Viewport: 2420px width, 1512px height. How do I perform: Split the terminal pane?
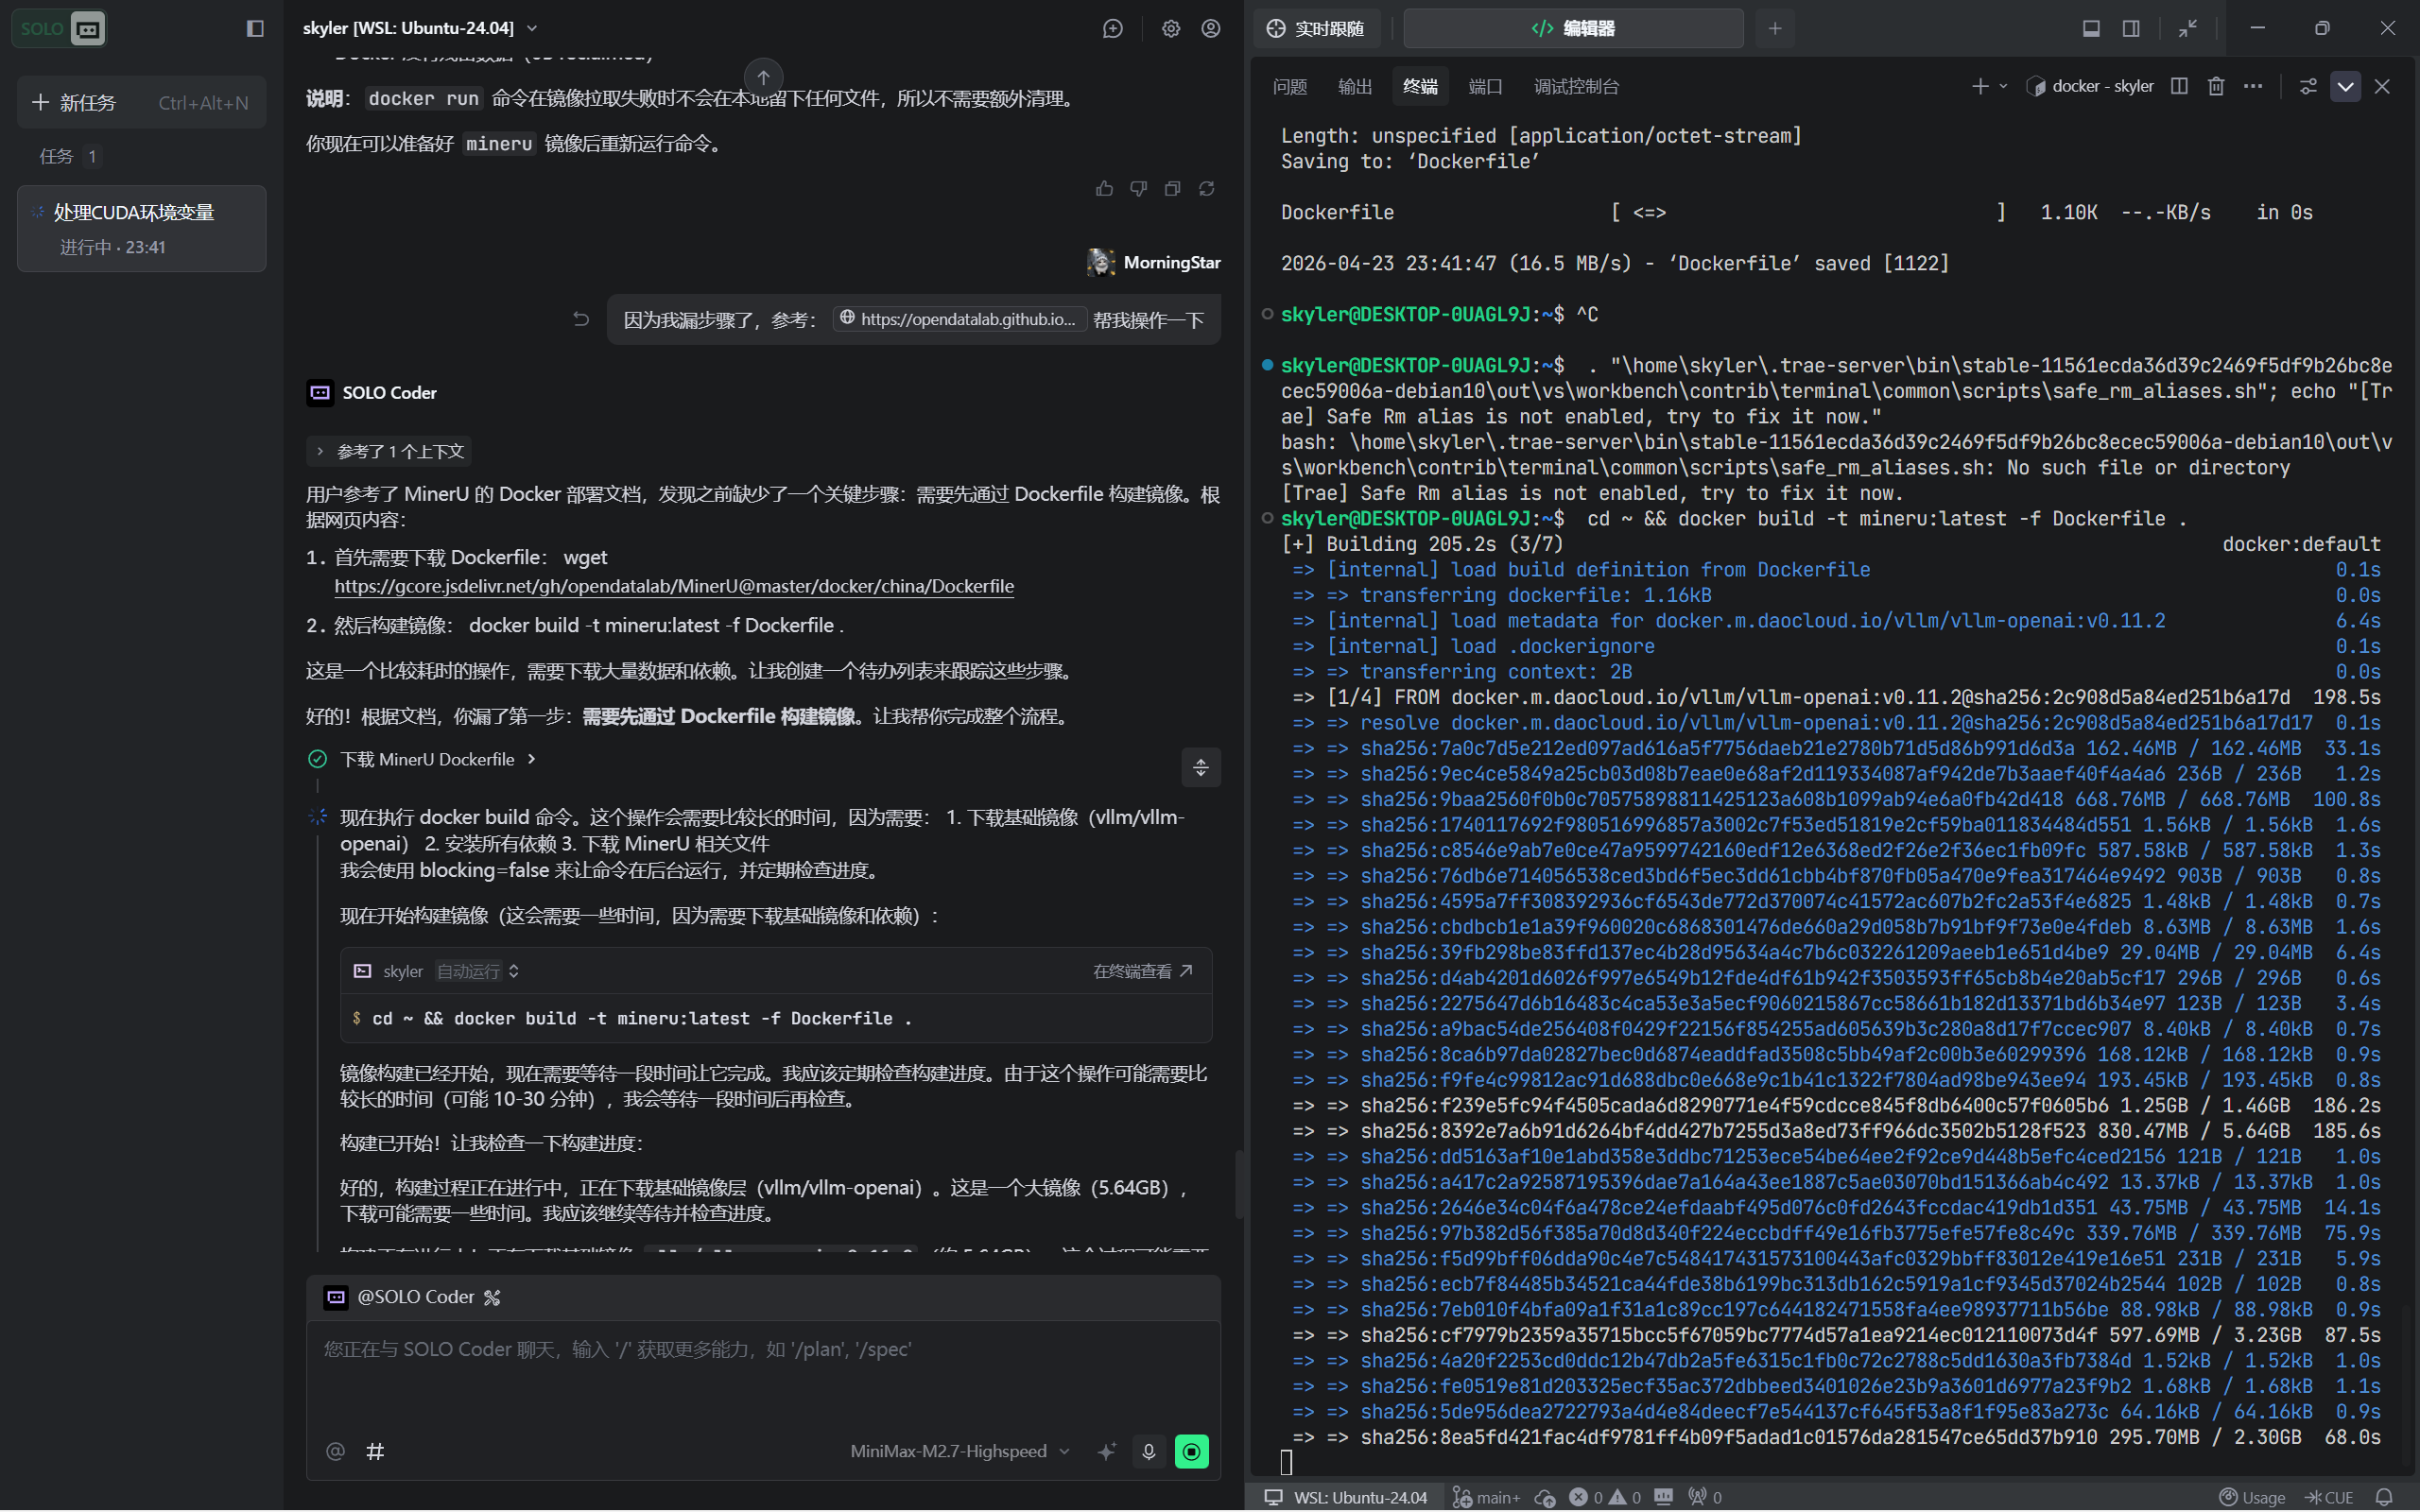coord(2179,86)
